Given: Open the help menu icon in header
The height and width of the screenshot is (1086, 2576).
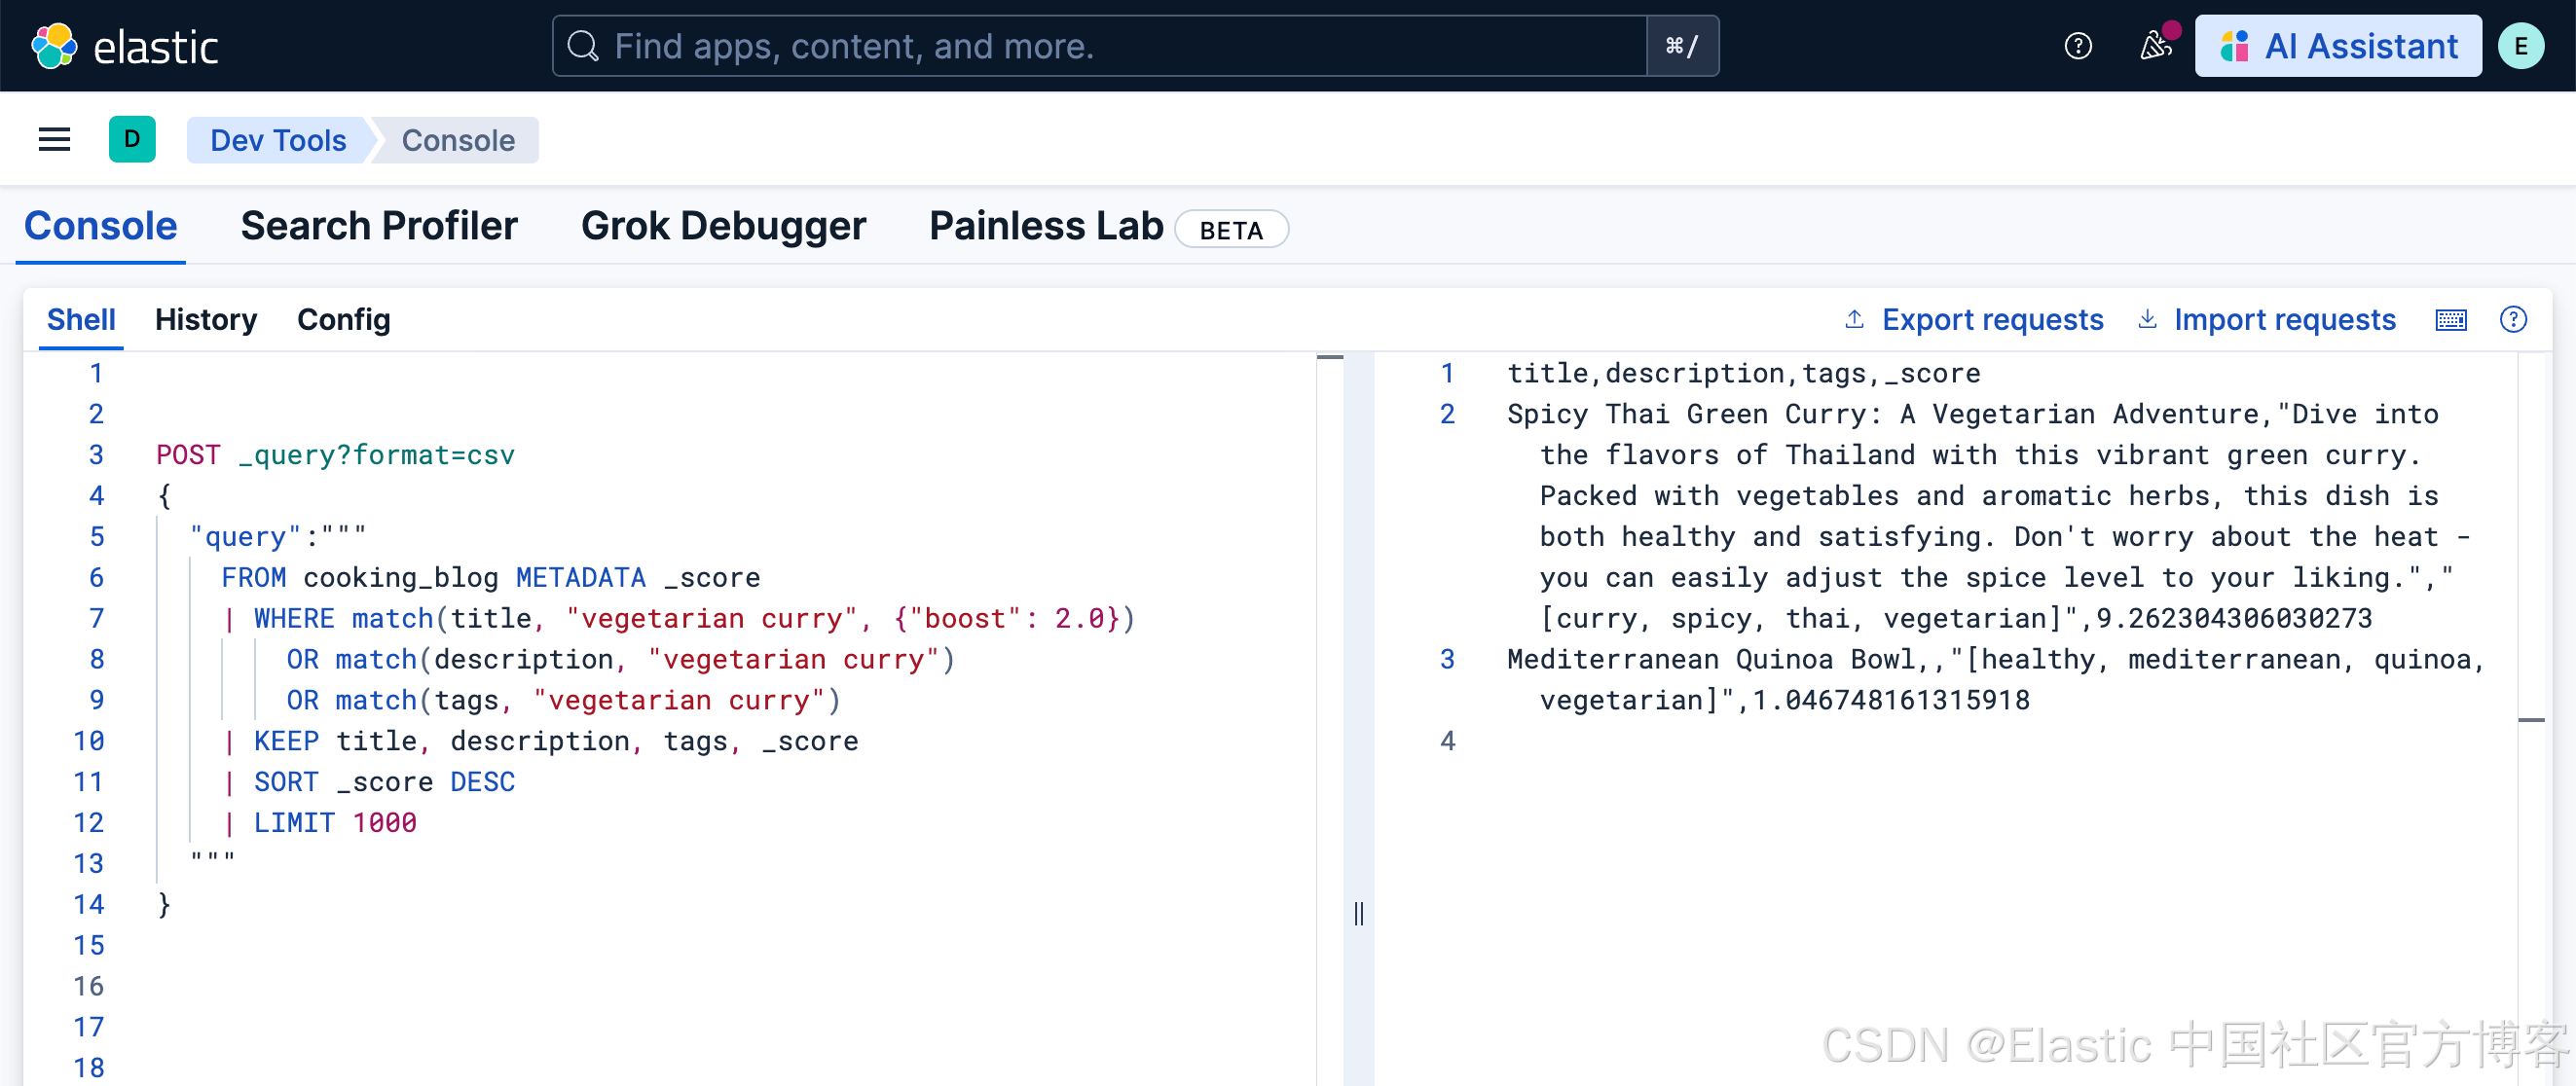Looking at the screenshot, I should (x=2078, y=46).
